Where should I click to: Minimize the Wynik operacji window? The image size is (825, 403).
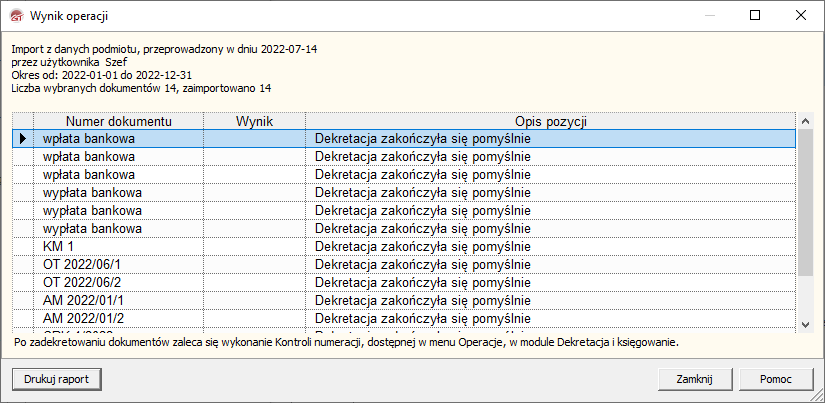[709, 16]
